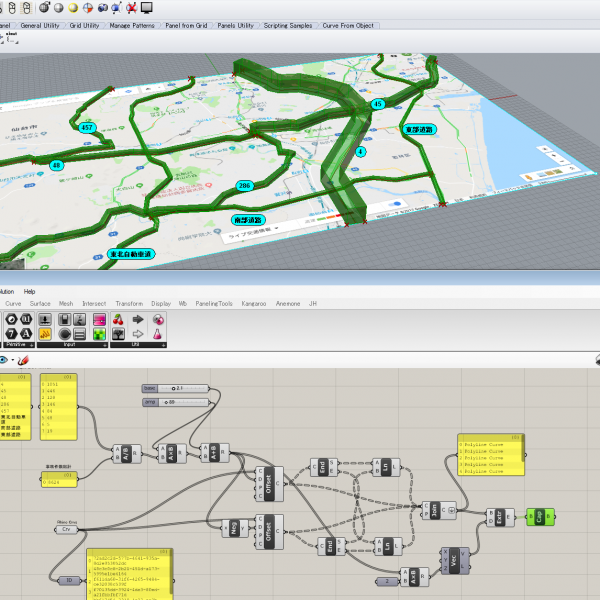Switch to the PanelingTools component tab

pos(214,303)
